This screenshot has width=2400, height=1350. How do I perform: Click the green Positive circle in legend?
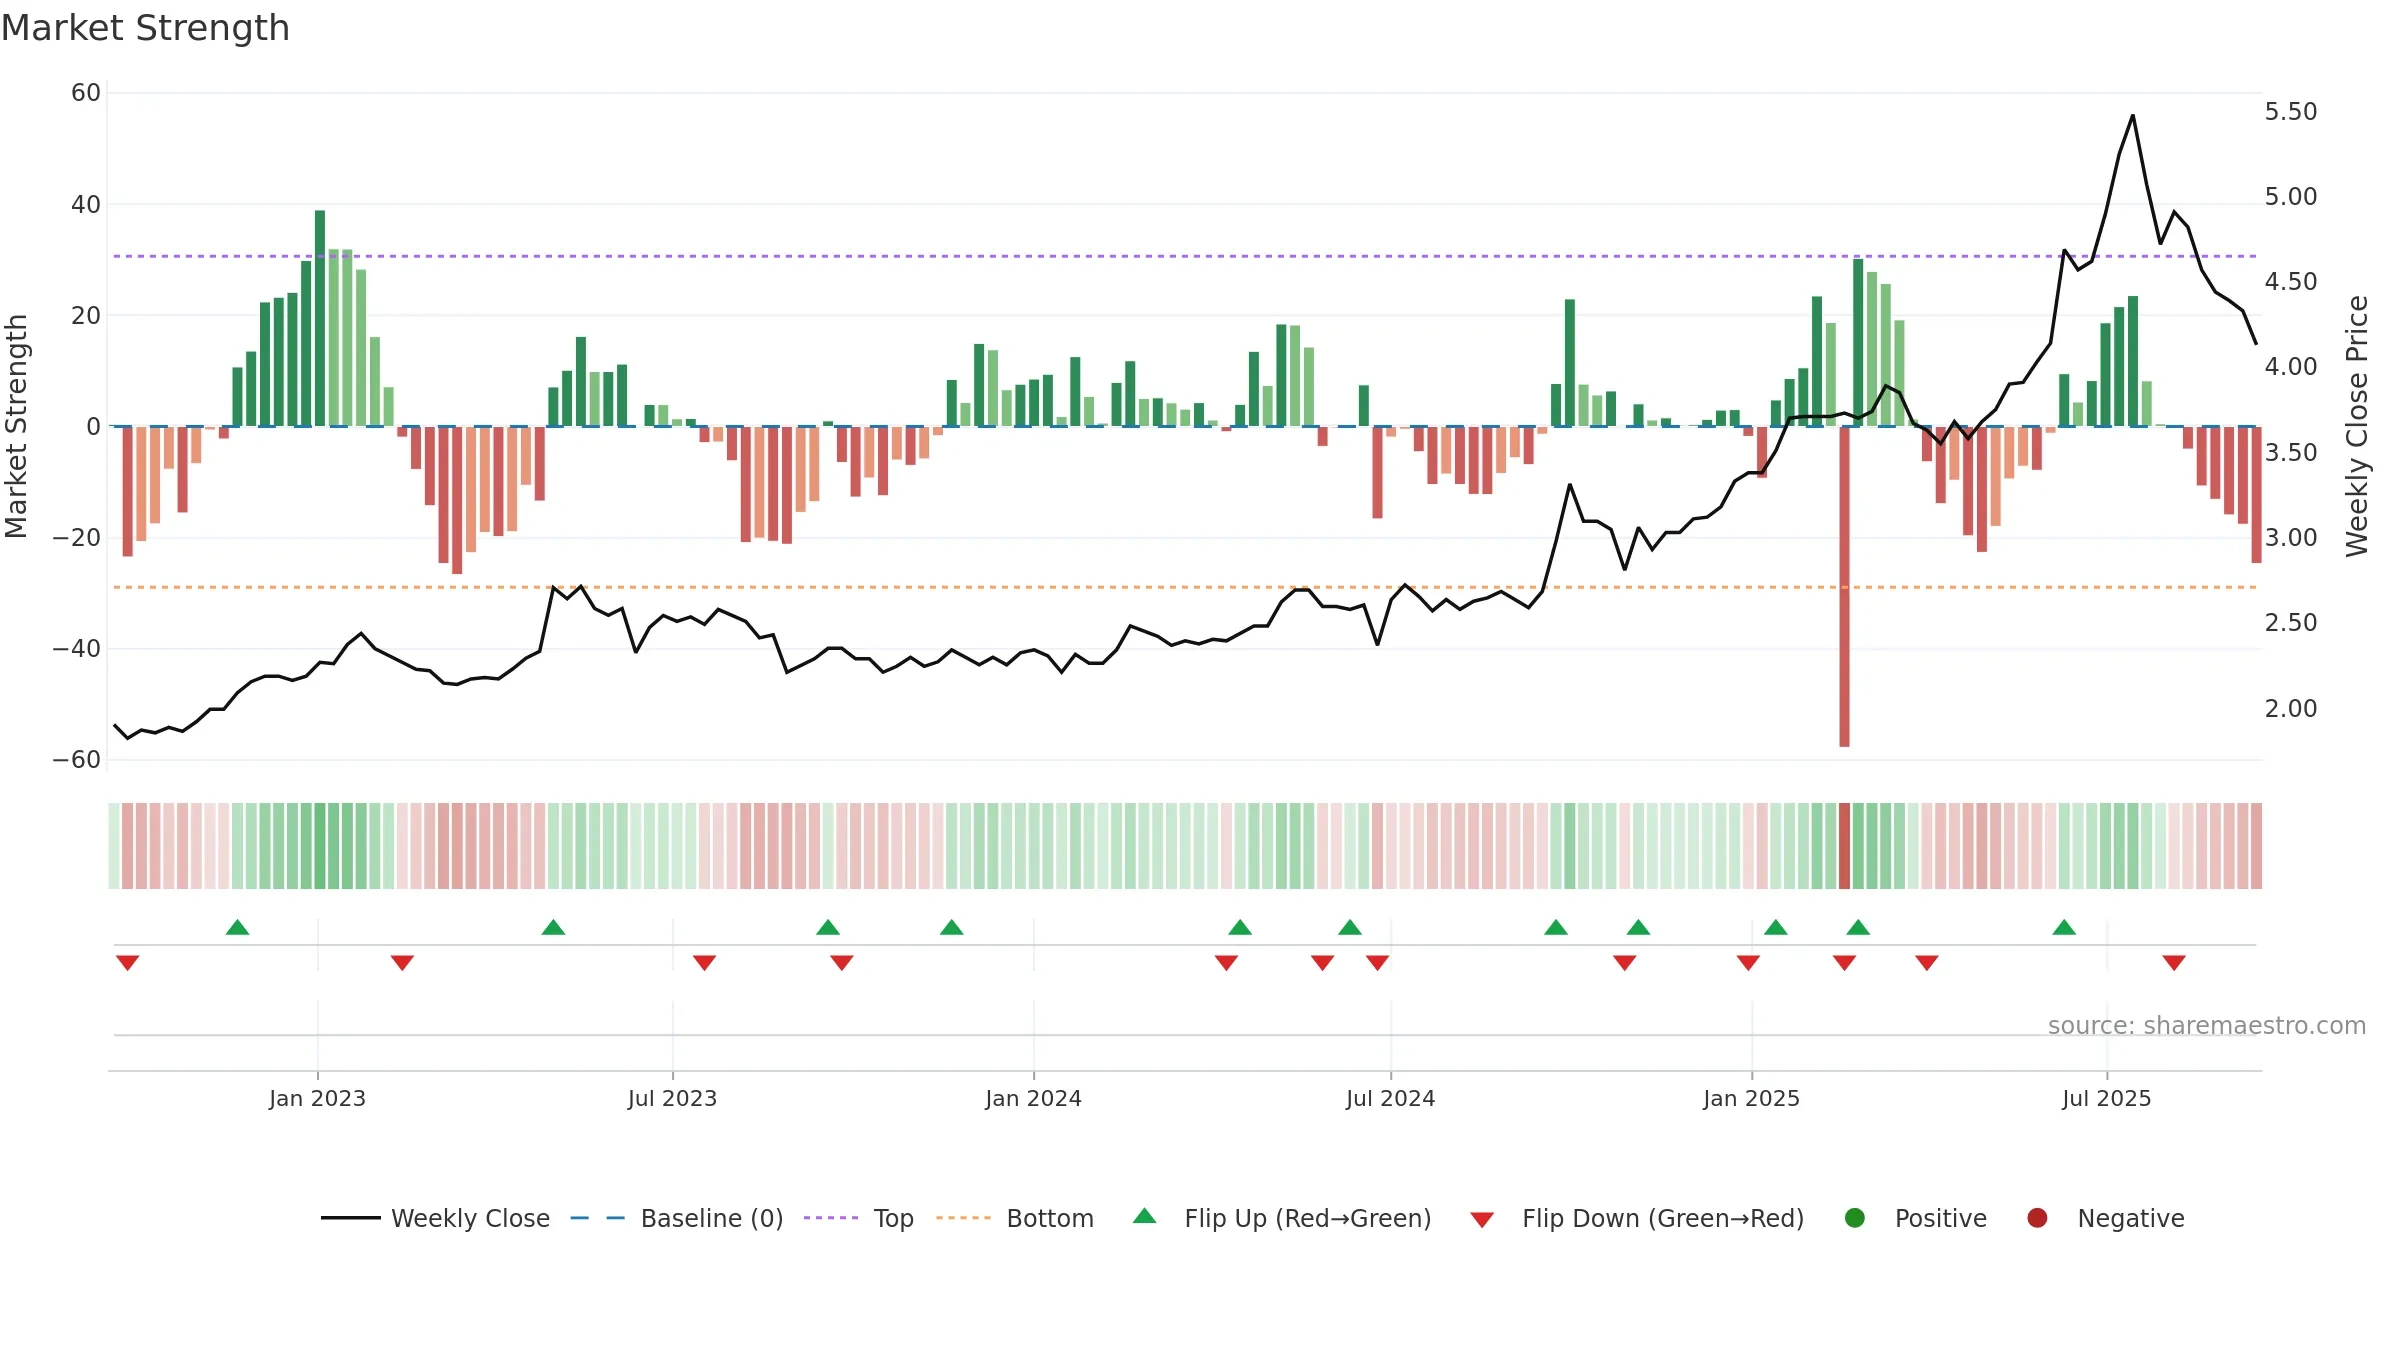[x=1855, y=1218]
